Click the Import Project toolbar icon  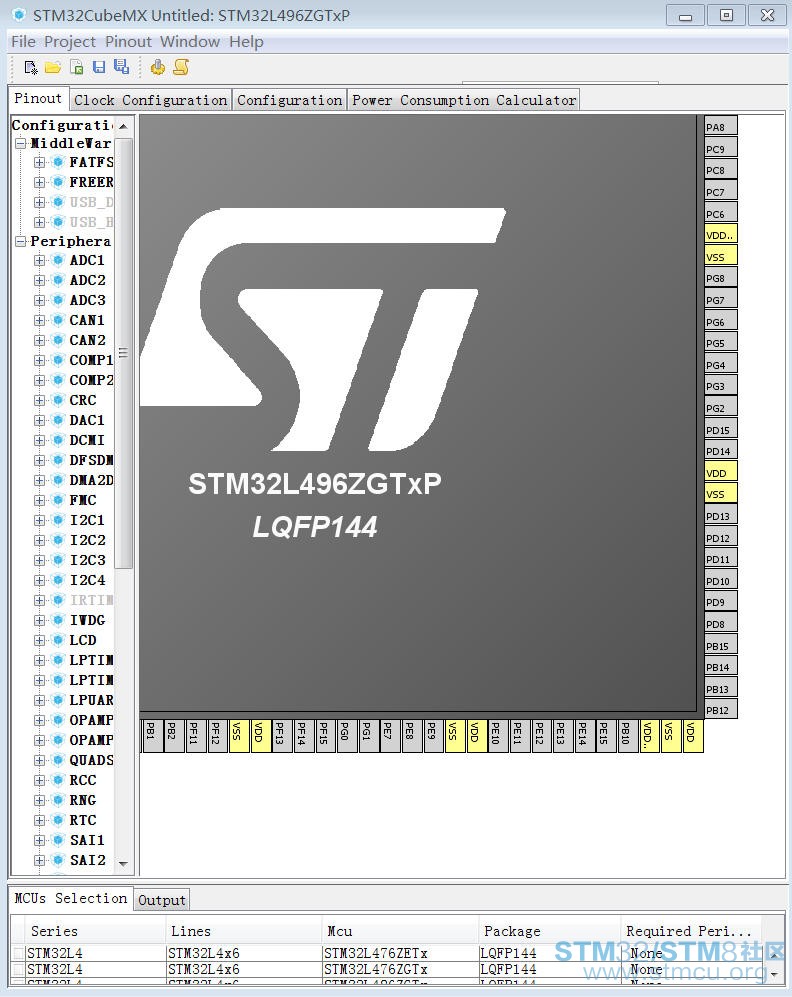point(76,67)
